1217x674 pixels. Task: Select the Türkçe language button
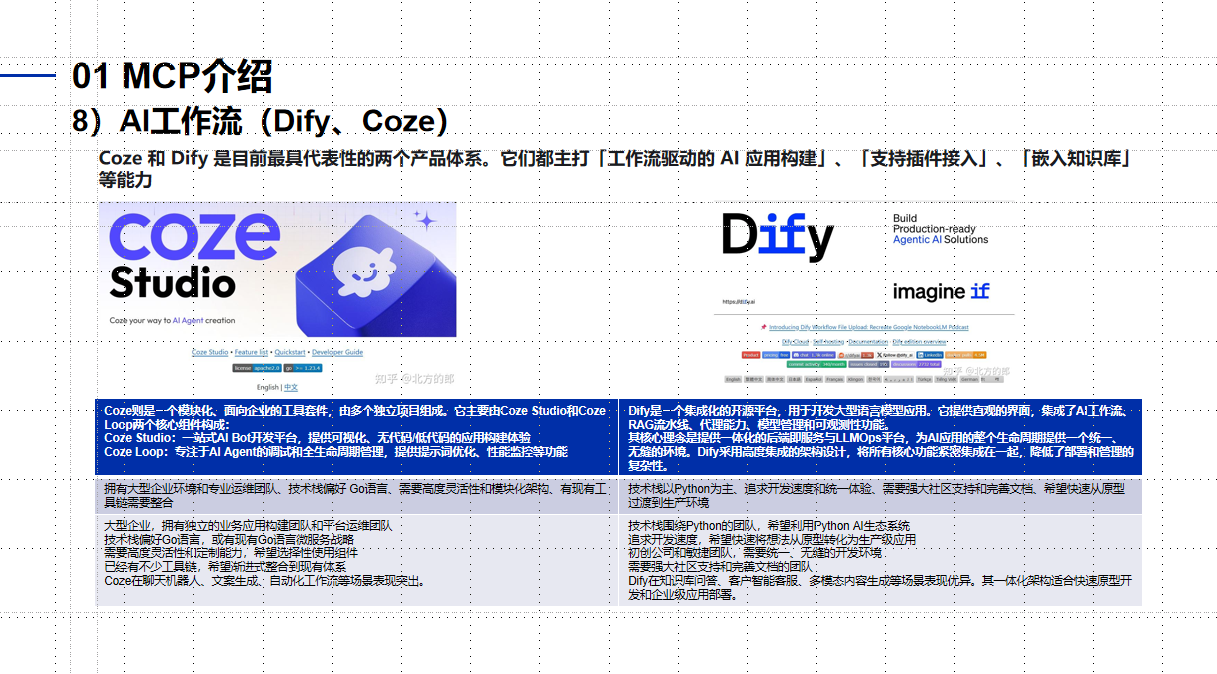(x=924, y=379)
